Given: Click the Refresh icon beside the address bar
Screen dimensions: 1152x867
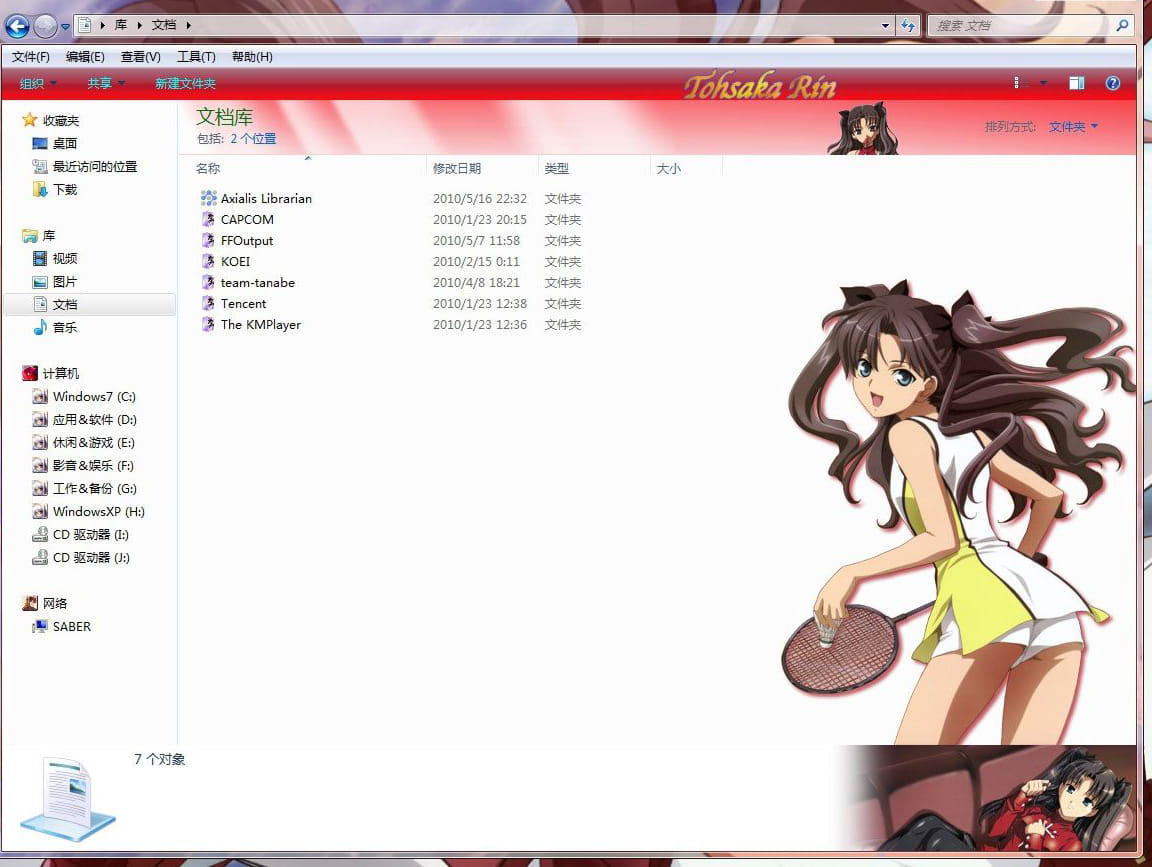Looking at the screenshot, I should point(908,25).
